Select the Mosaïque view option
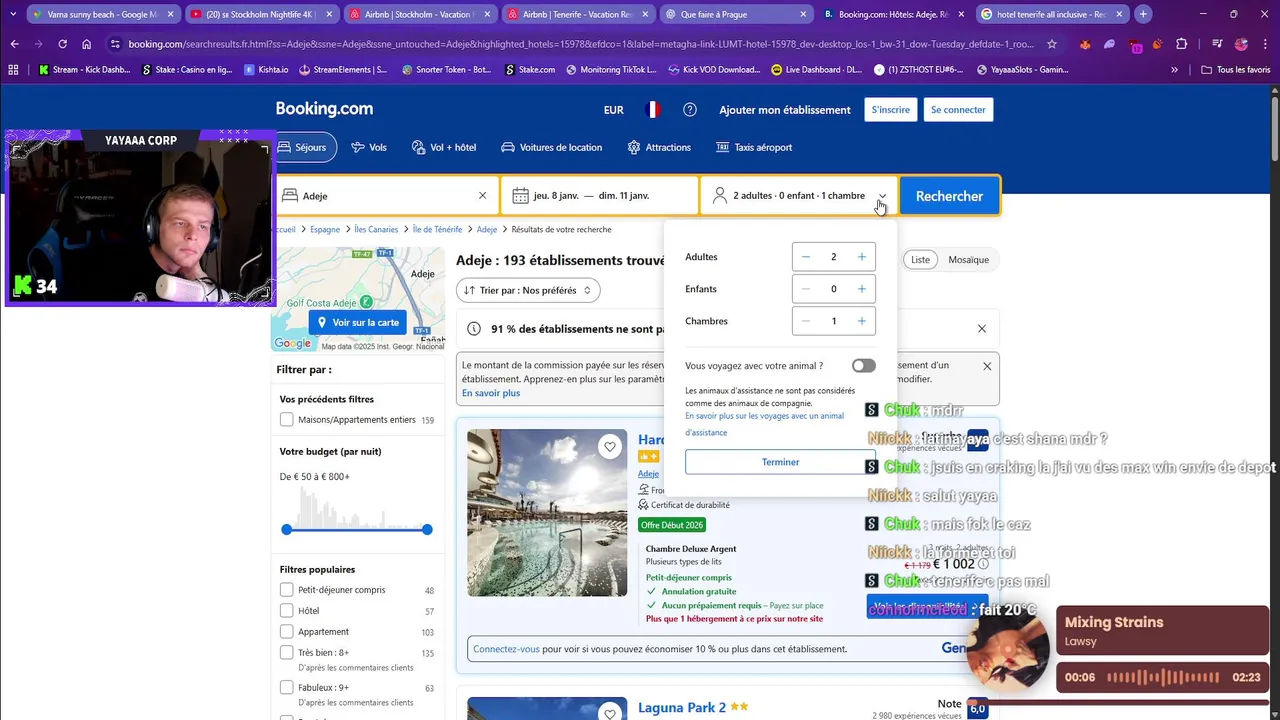 (x=968, y=260)
